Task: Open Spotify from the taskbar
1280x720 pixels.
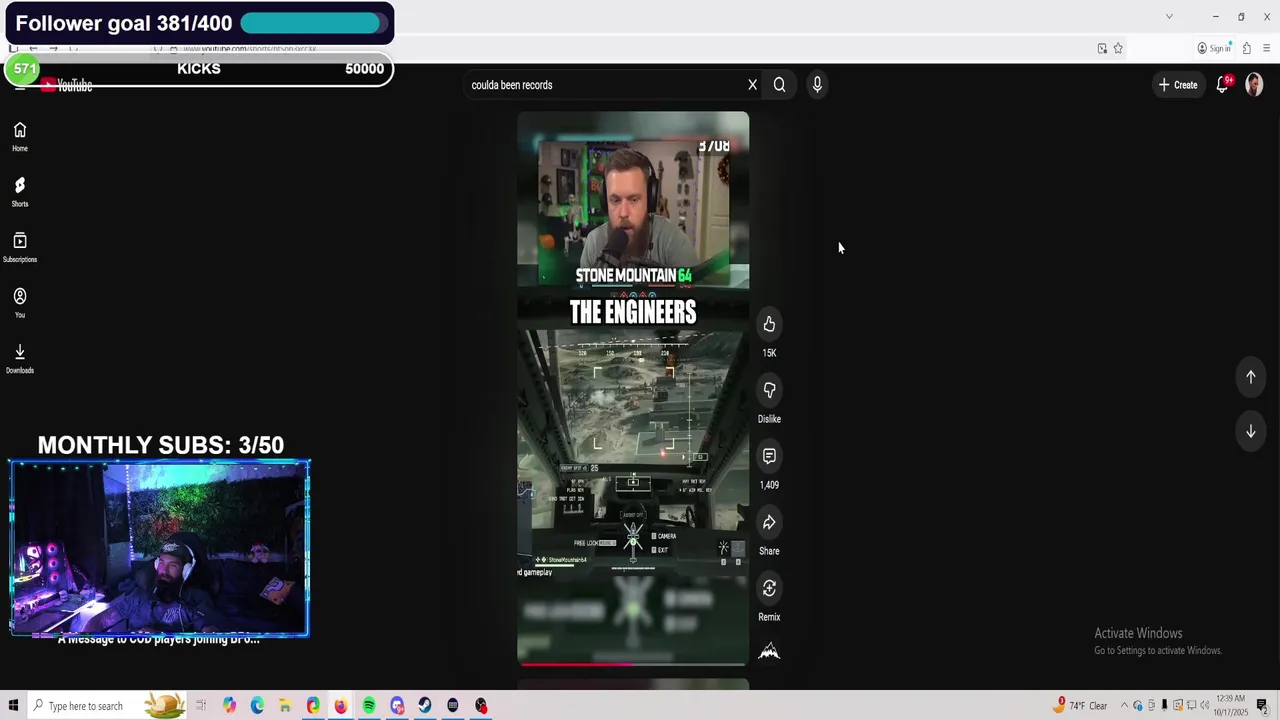Action: click(x=369, y=706)
